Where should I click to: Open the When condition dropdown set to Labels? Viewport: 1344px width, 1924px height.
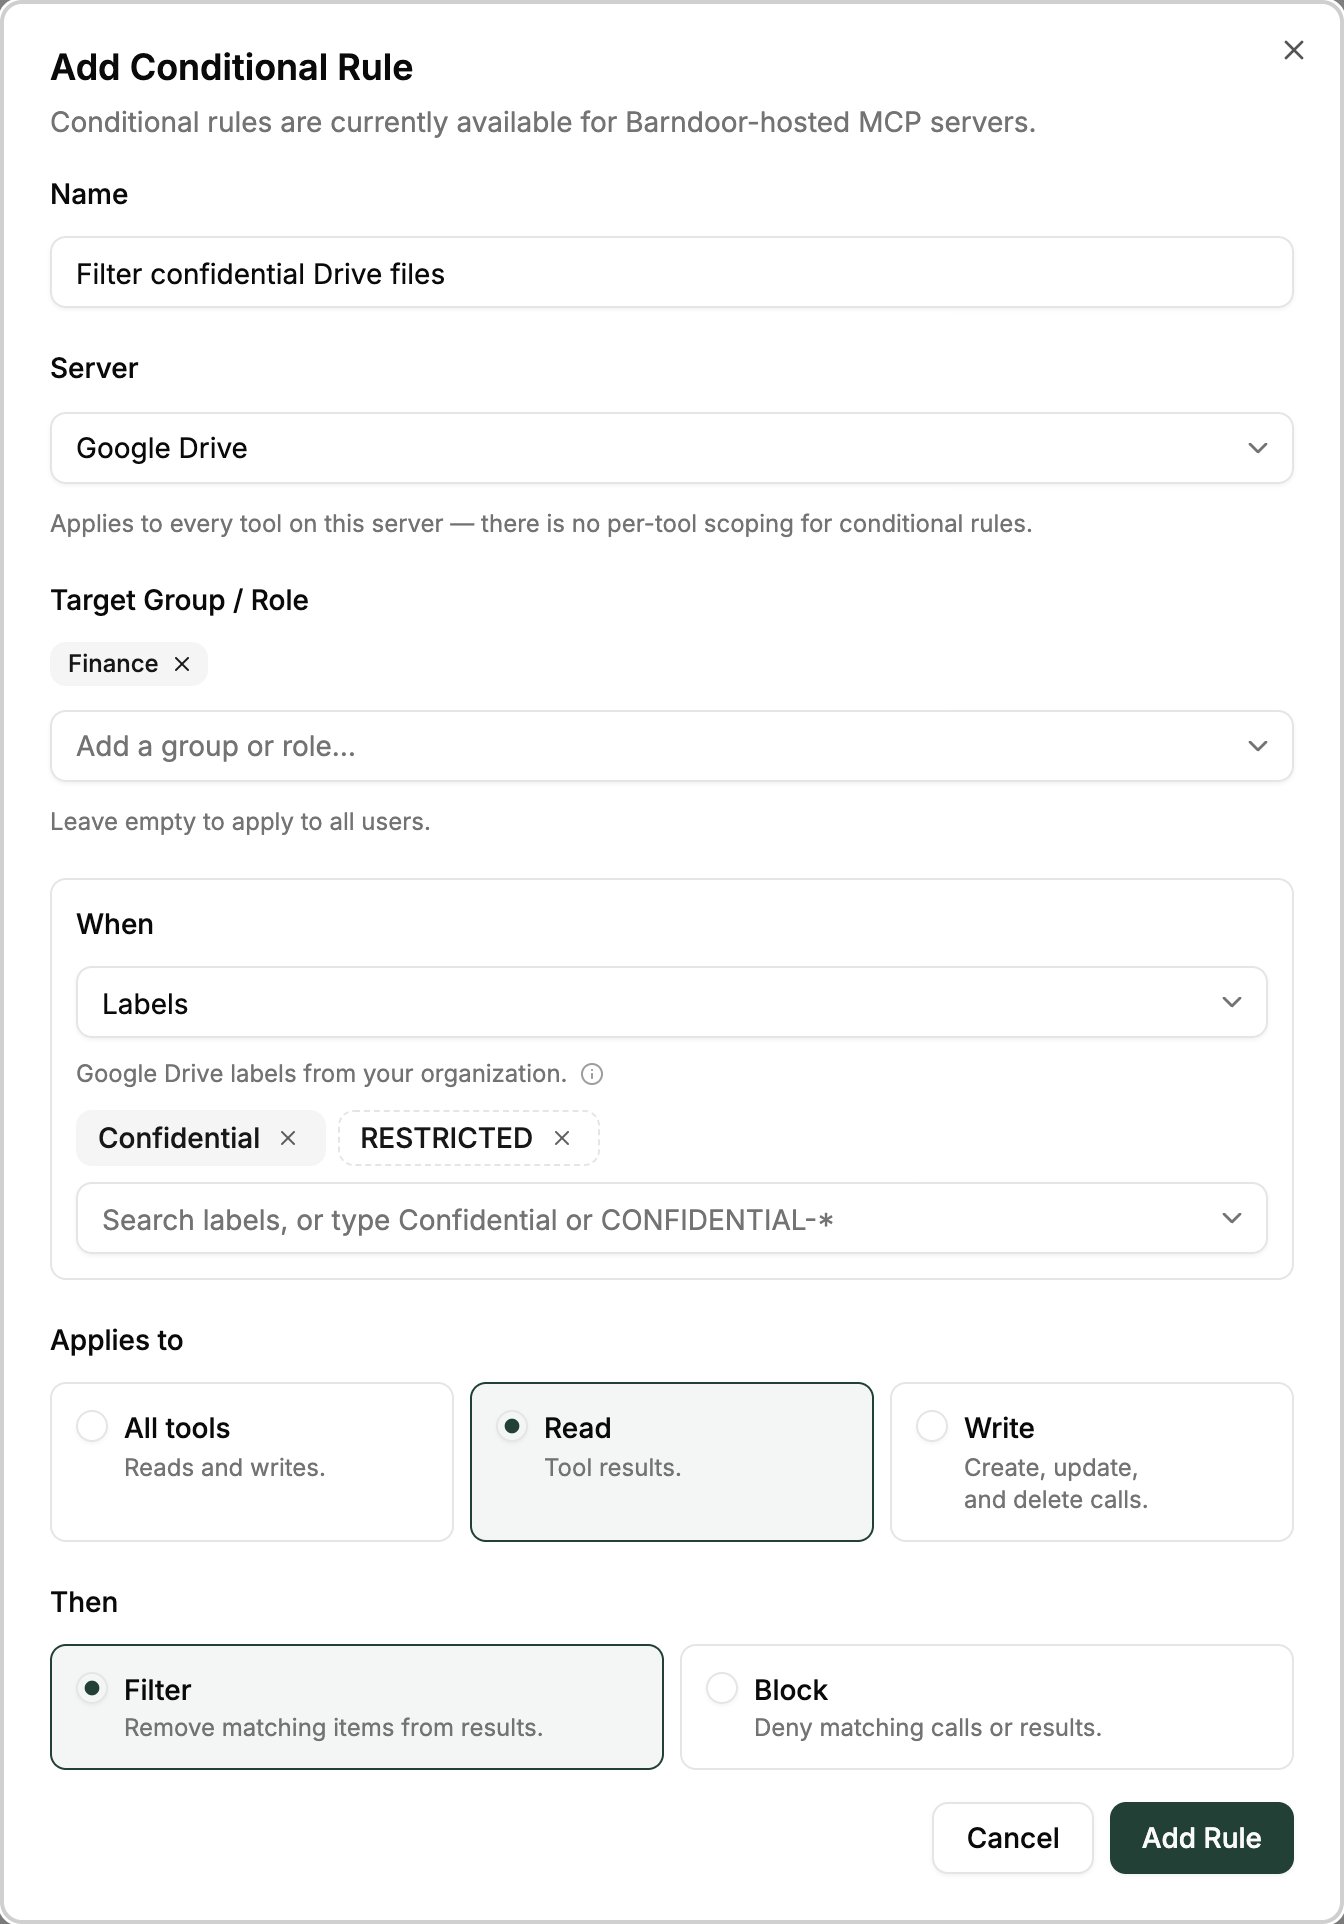point(672,1002)
